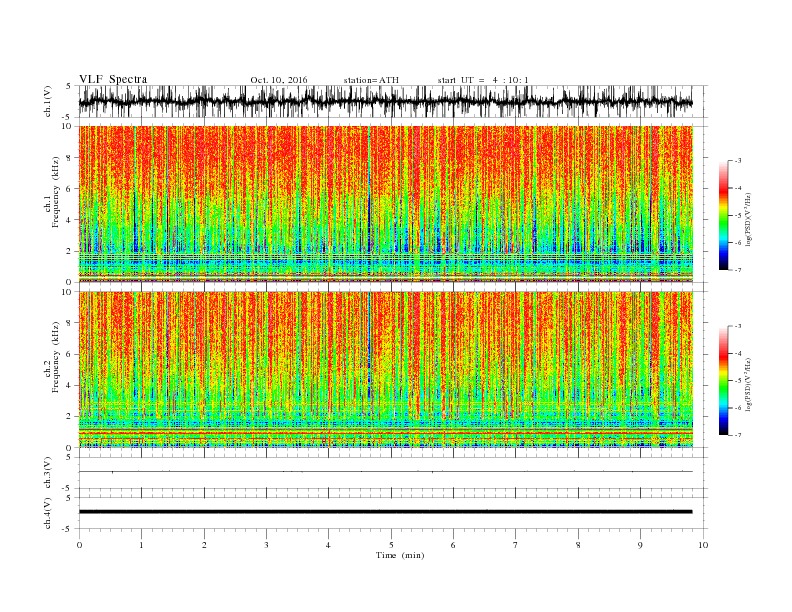Viewport: 792px width, 612px height.
Task: Click the flat ch.3 voltage trace
Action: 385,472
